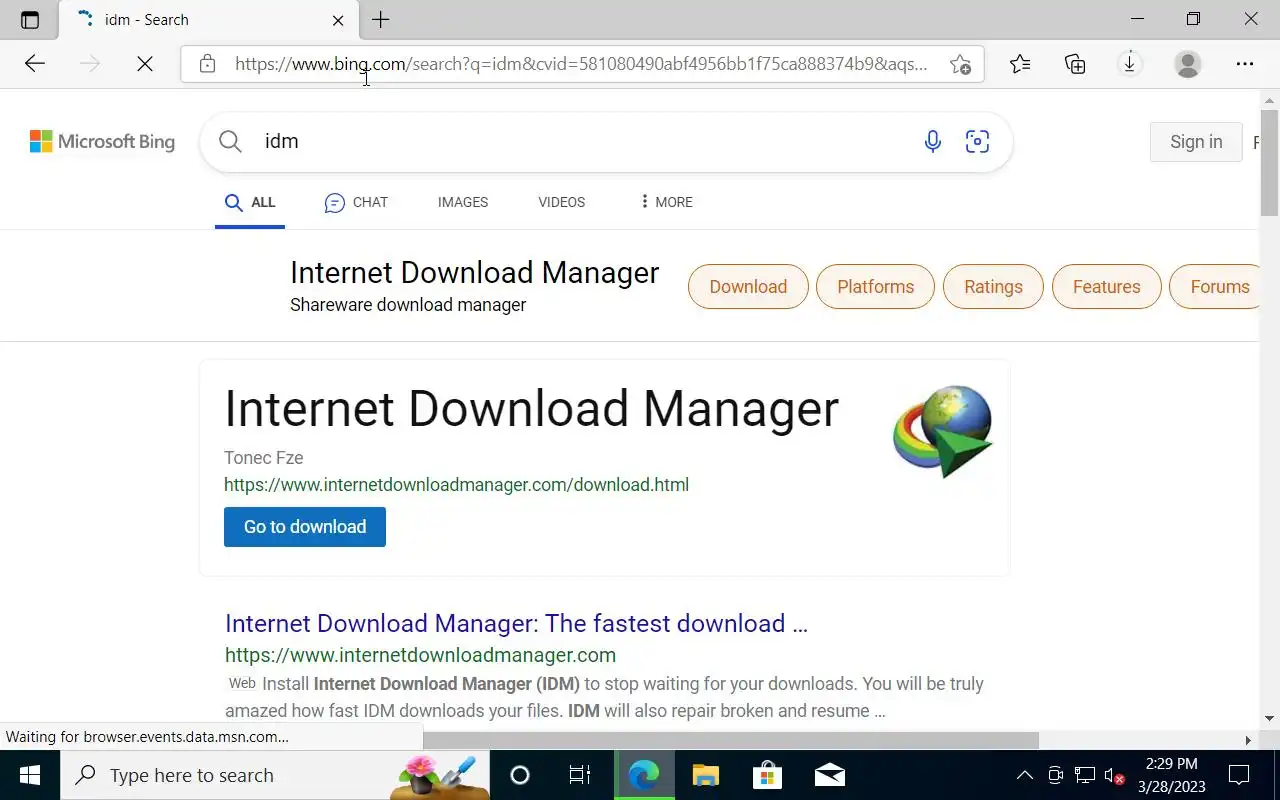Open a new browser tab
1280x800 pixels.
point(381,20)
